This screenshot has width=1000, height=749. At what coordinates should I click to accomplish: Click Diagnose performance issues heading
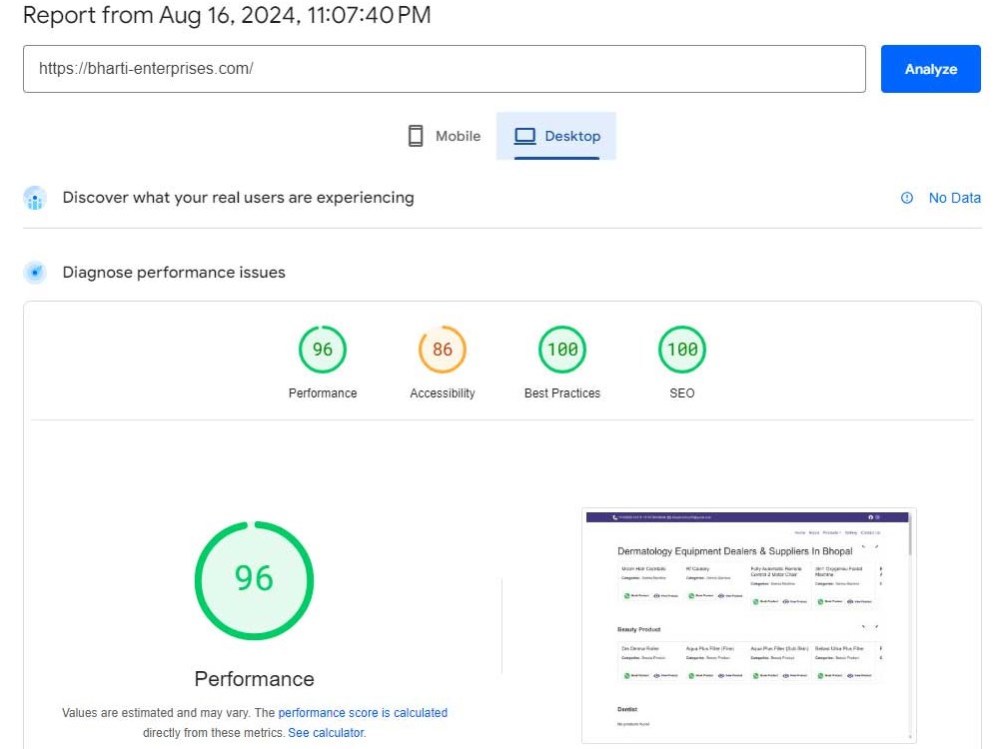click(x=173, y=272)
